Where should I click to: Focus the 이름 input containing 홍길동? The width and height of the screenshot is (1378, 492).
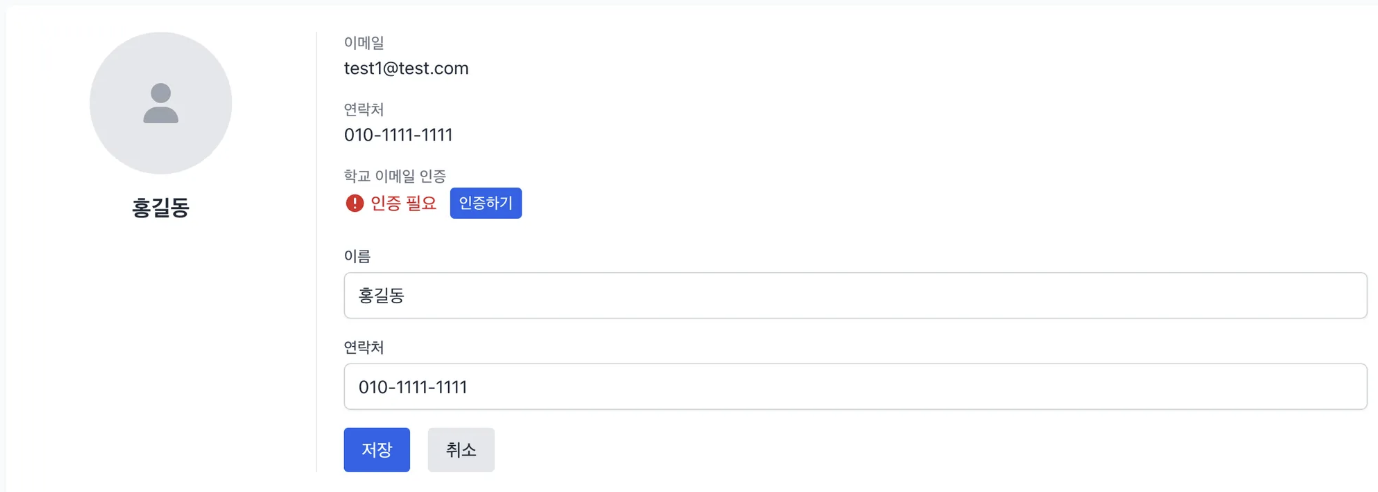pos(855,296)
